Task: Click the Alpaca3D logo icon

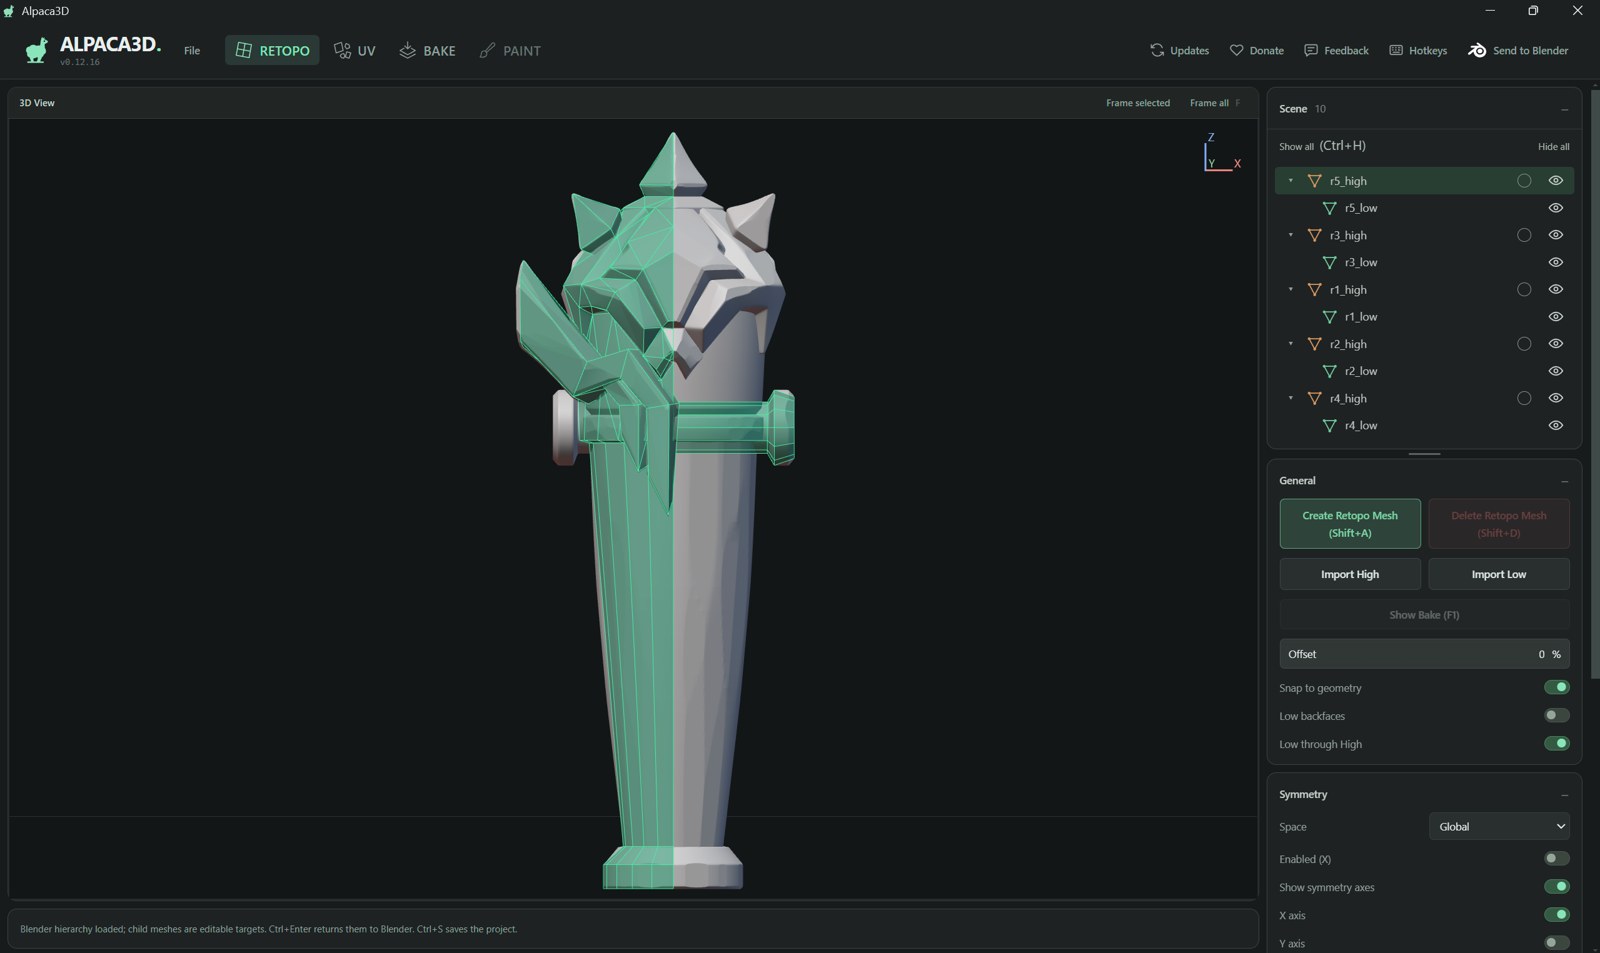Action: (37, 50)
